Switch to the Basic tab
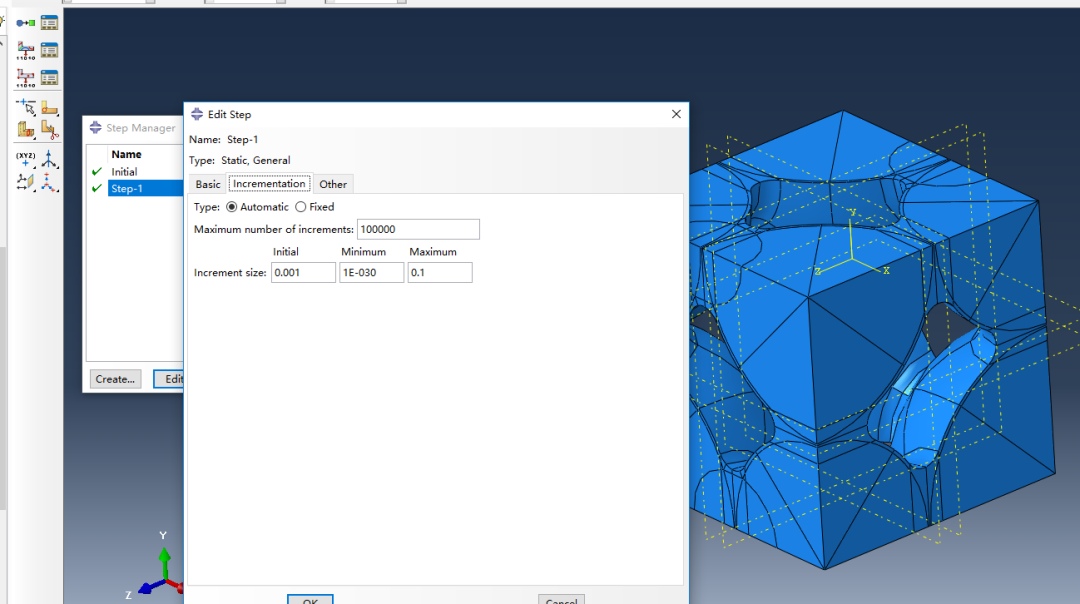 [x=207, y=185]
